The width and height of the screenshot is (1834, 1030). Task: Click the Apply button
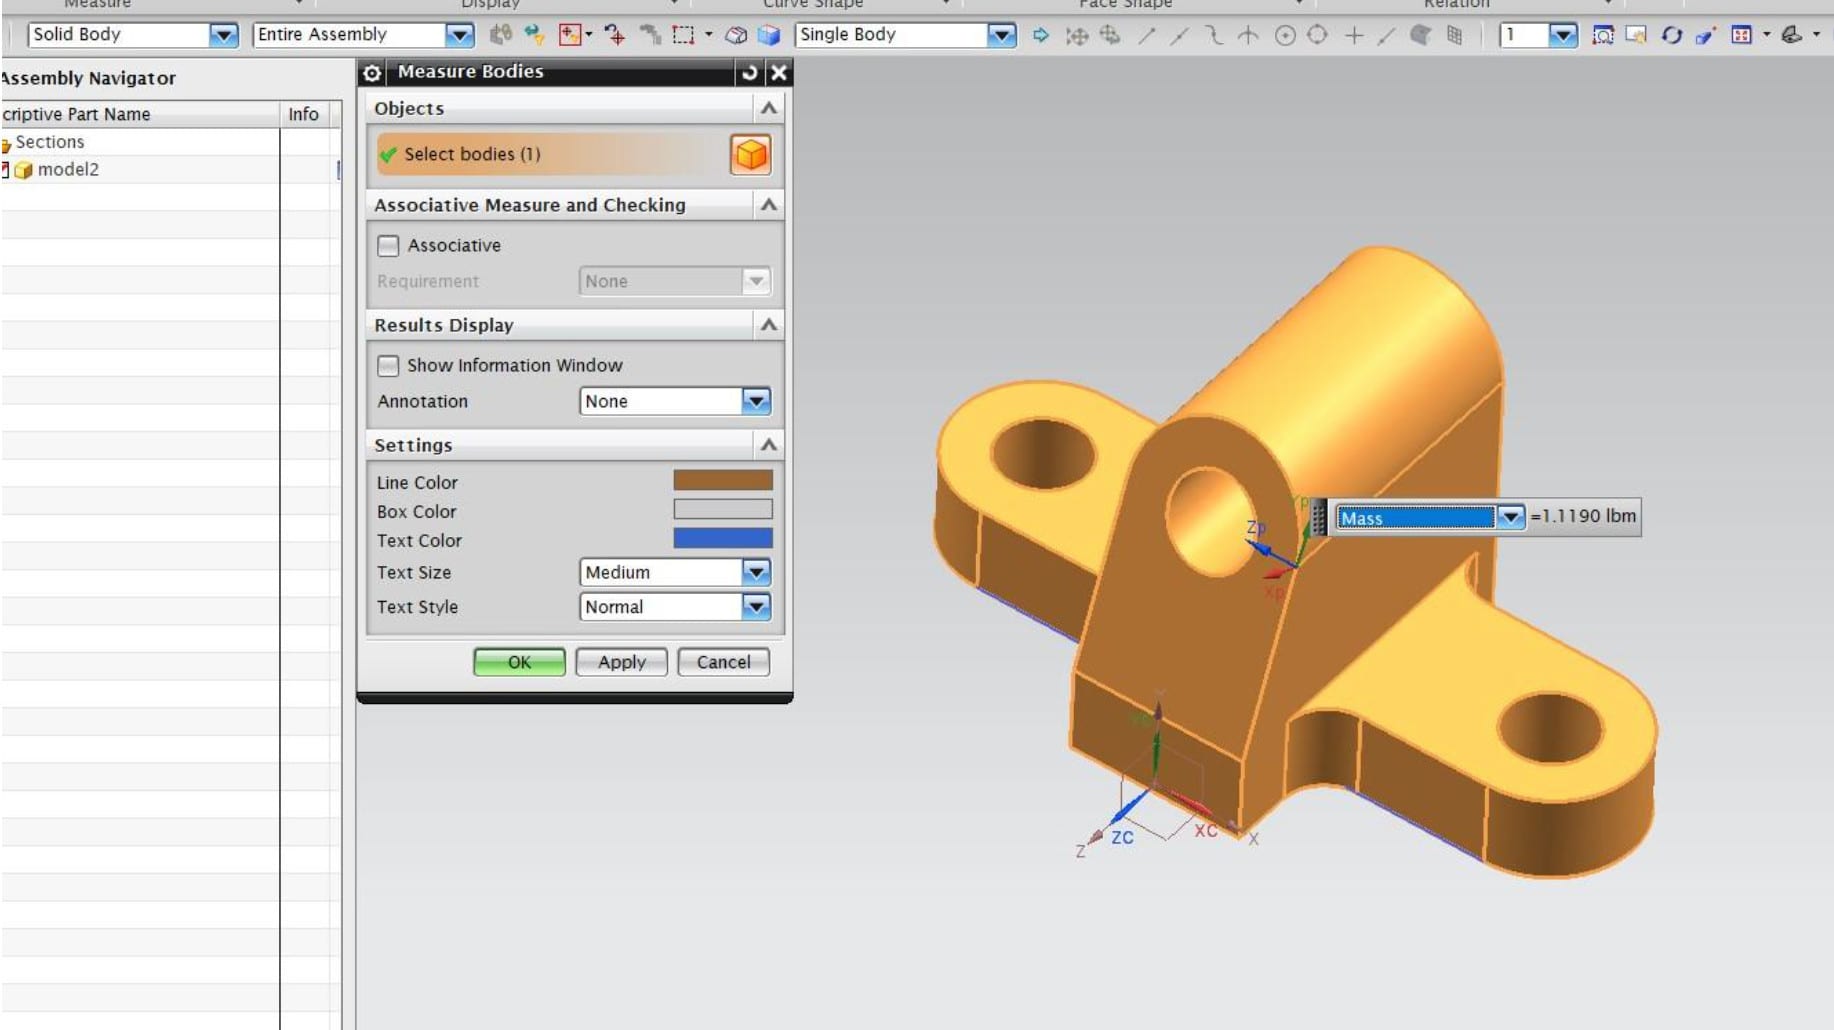point(620,662)
